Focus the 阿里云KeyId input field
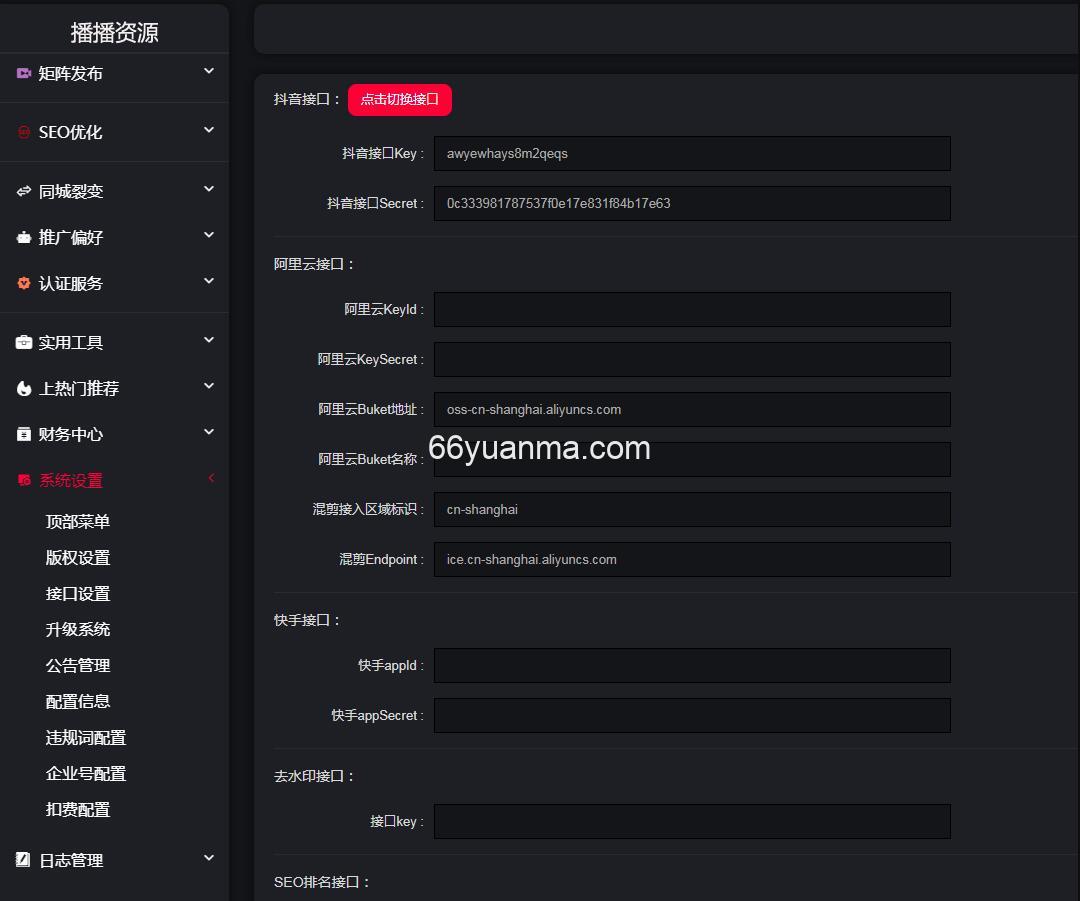This screenshot has height=901, width=1080. [x=692, y=309]
